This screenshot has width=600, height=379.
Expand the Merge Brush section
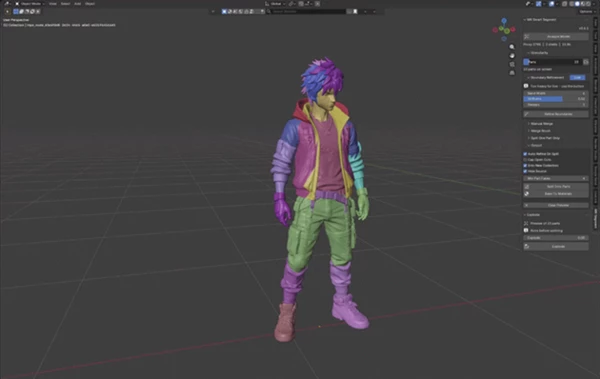(x=539, y=131)
